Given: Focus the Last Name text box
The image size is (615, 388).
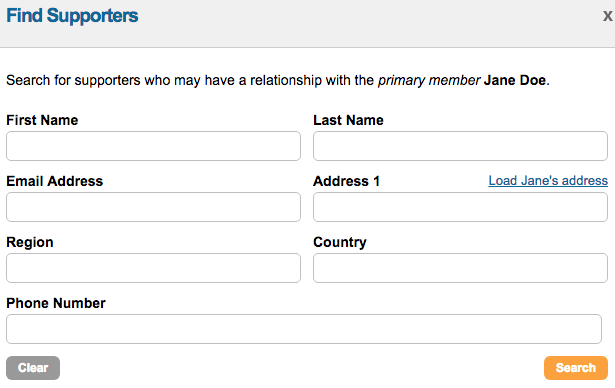Looking at the screenshot, I should [x=460, y=146].
